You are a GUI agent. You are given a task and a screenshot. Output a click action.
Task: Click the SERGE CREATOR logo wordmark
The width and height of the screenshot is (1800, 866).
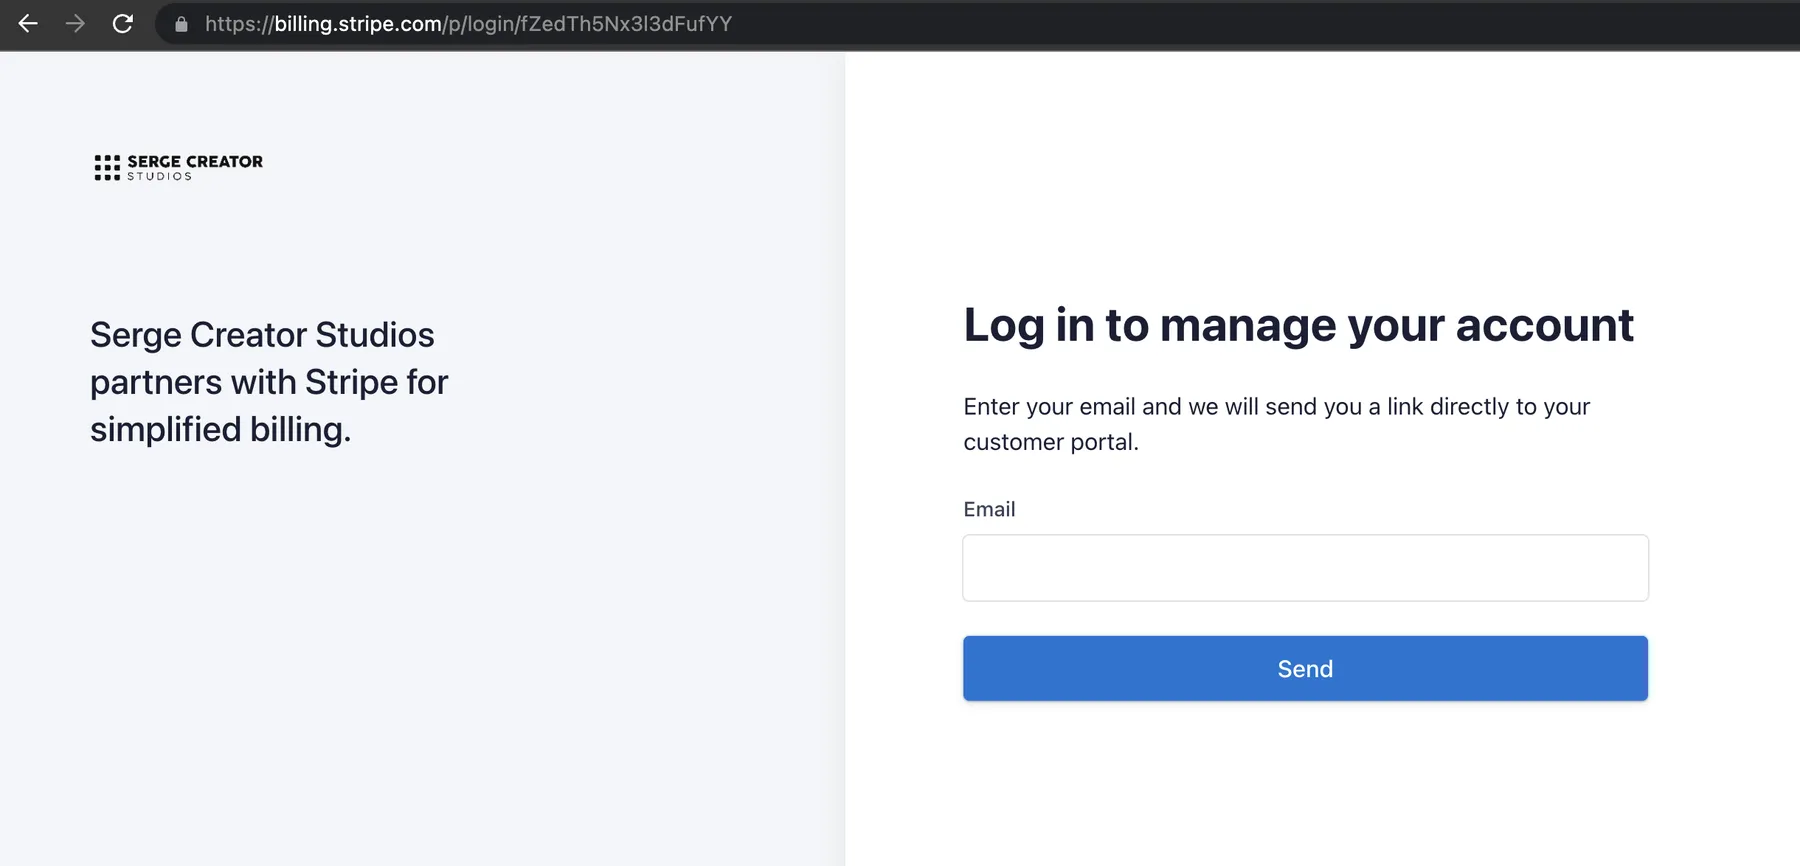pos(195,161)
